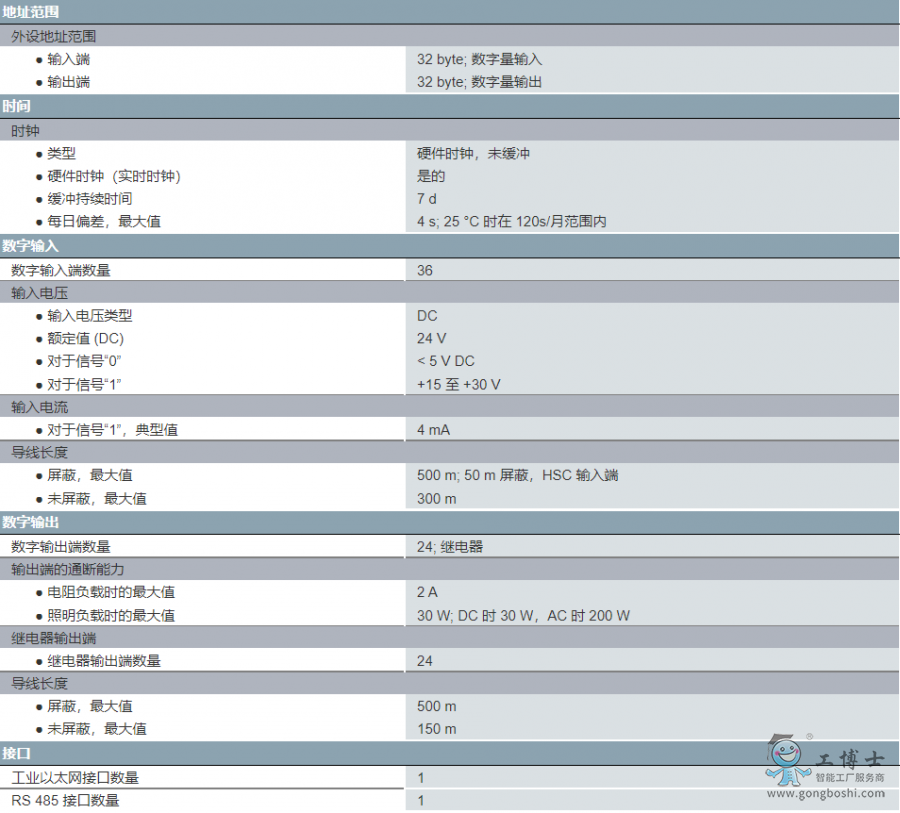The height and width of the screenshot is (813, 900).
Task: Click the value '30 W; DC 时 30 W，AC 时 200 W'
Action: pyautogui.click(x=523, y=616)
